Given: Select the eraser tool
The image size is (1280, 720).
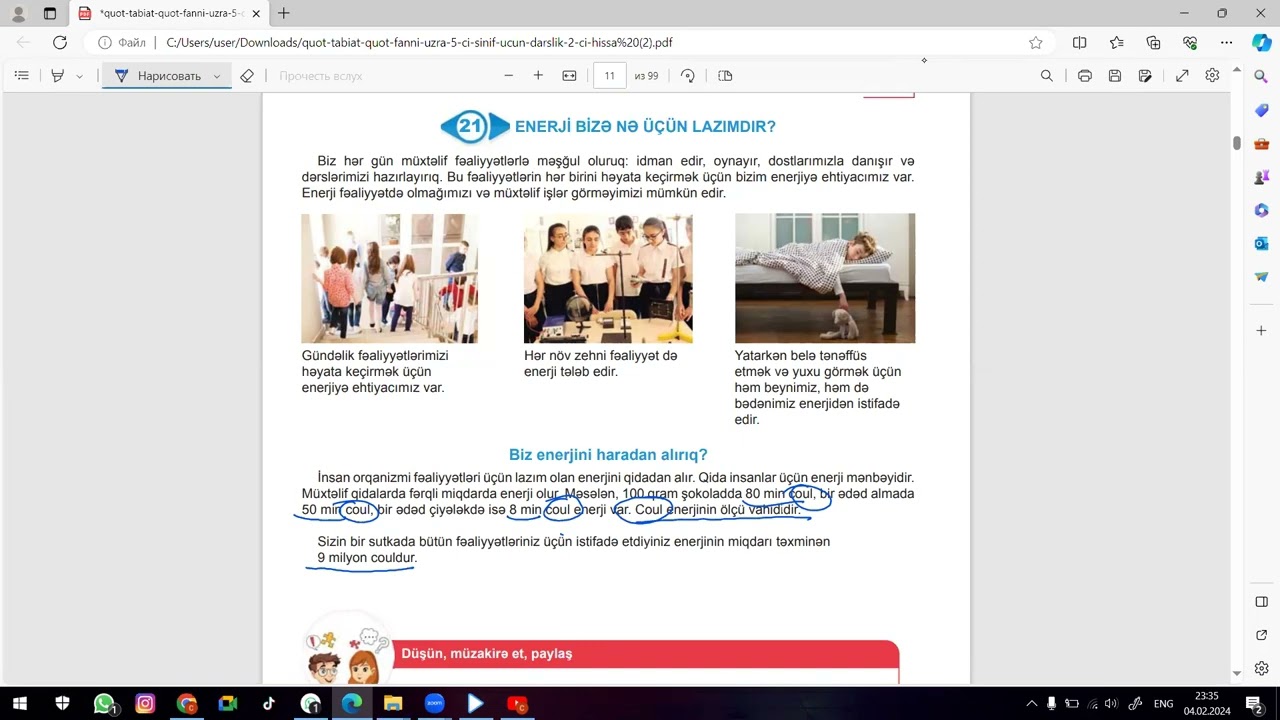Looking at the screenshot, I should point(247,76).
